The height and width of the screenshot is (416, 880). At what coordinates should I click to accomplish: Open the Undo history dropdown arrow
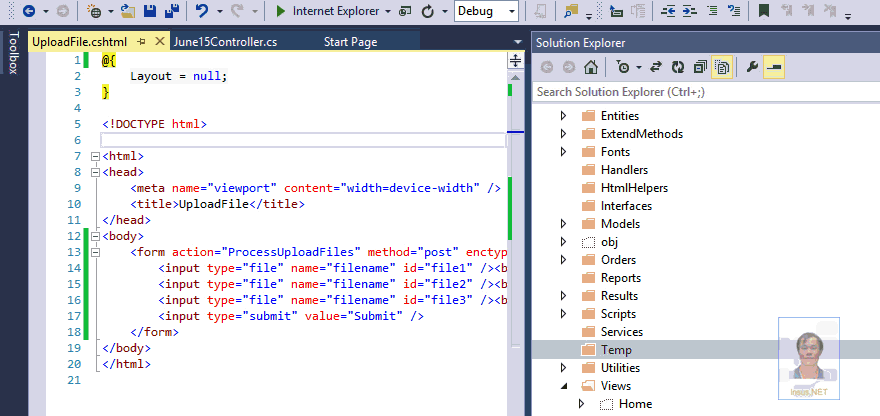pyautogui.click(x=219, y=11)
